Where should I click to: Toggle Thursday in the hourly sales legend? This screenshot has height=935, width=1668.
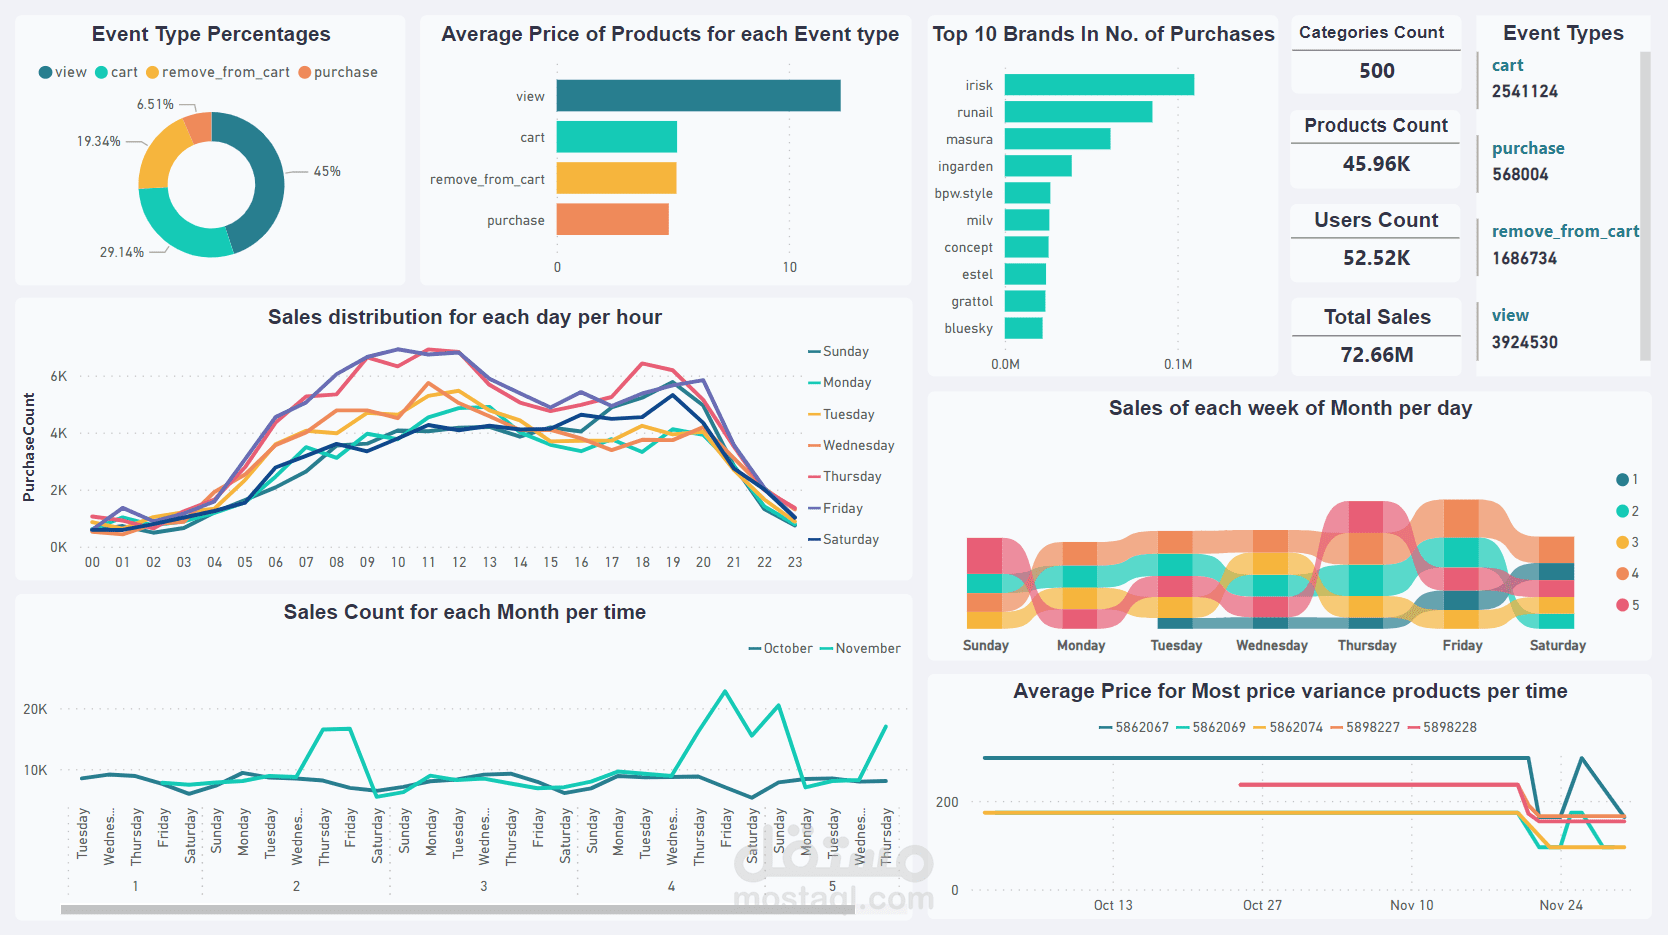[x=845, y=476]
